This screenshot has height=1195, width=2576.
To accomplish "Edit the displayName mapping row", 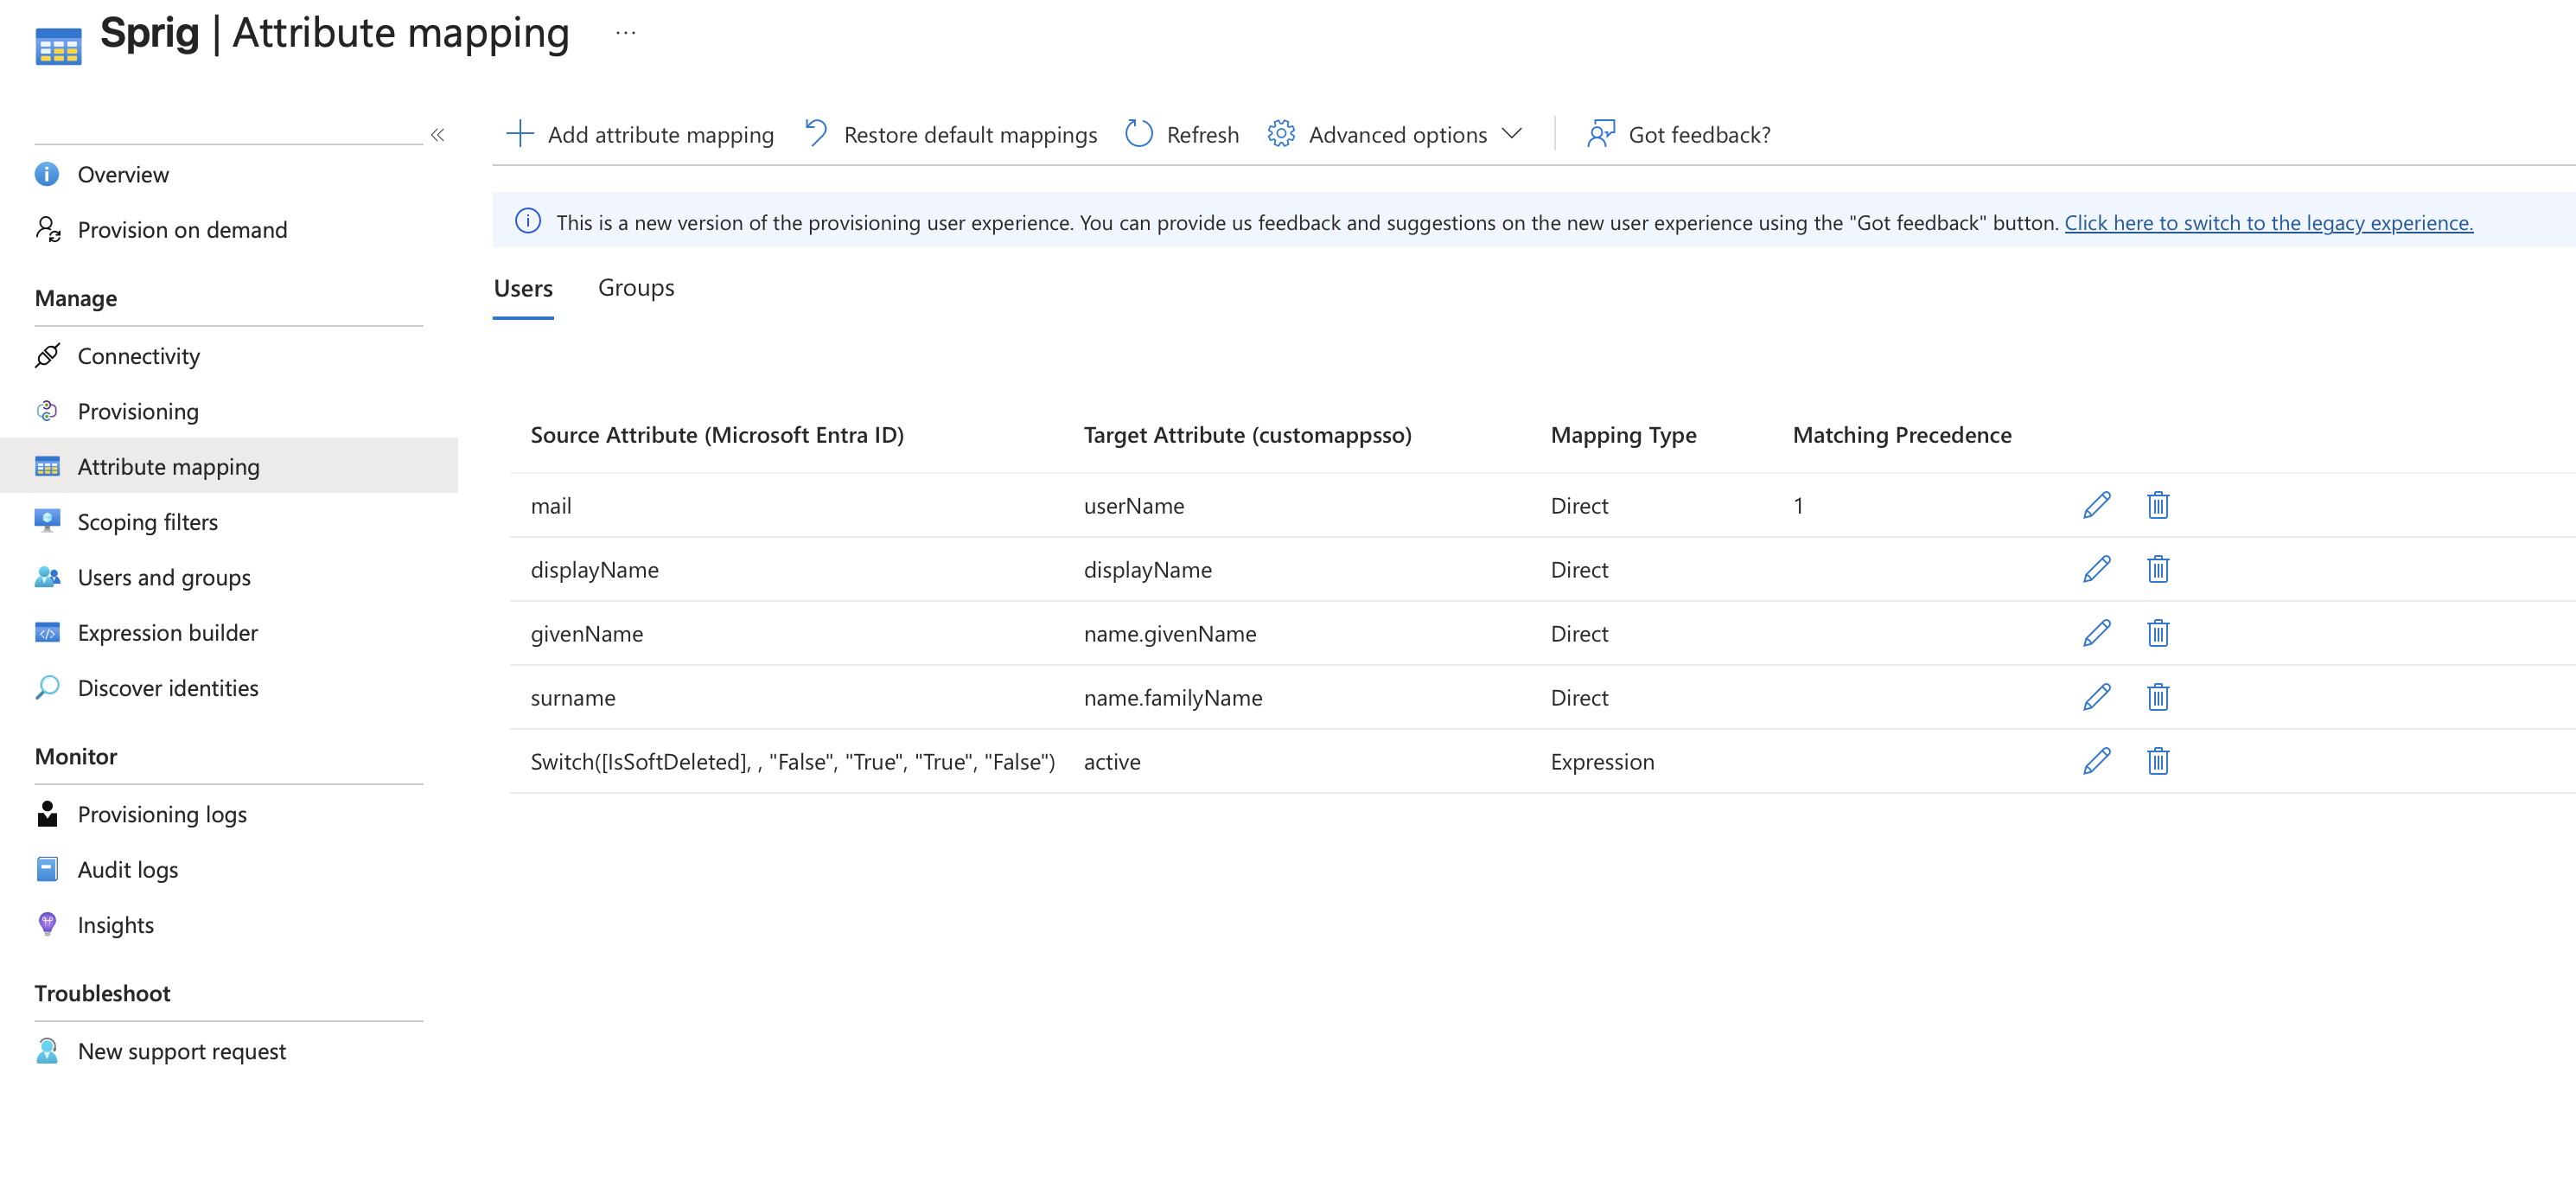I will point(2096,569).
